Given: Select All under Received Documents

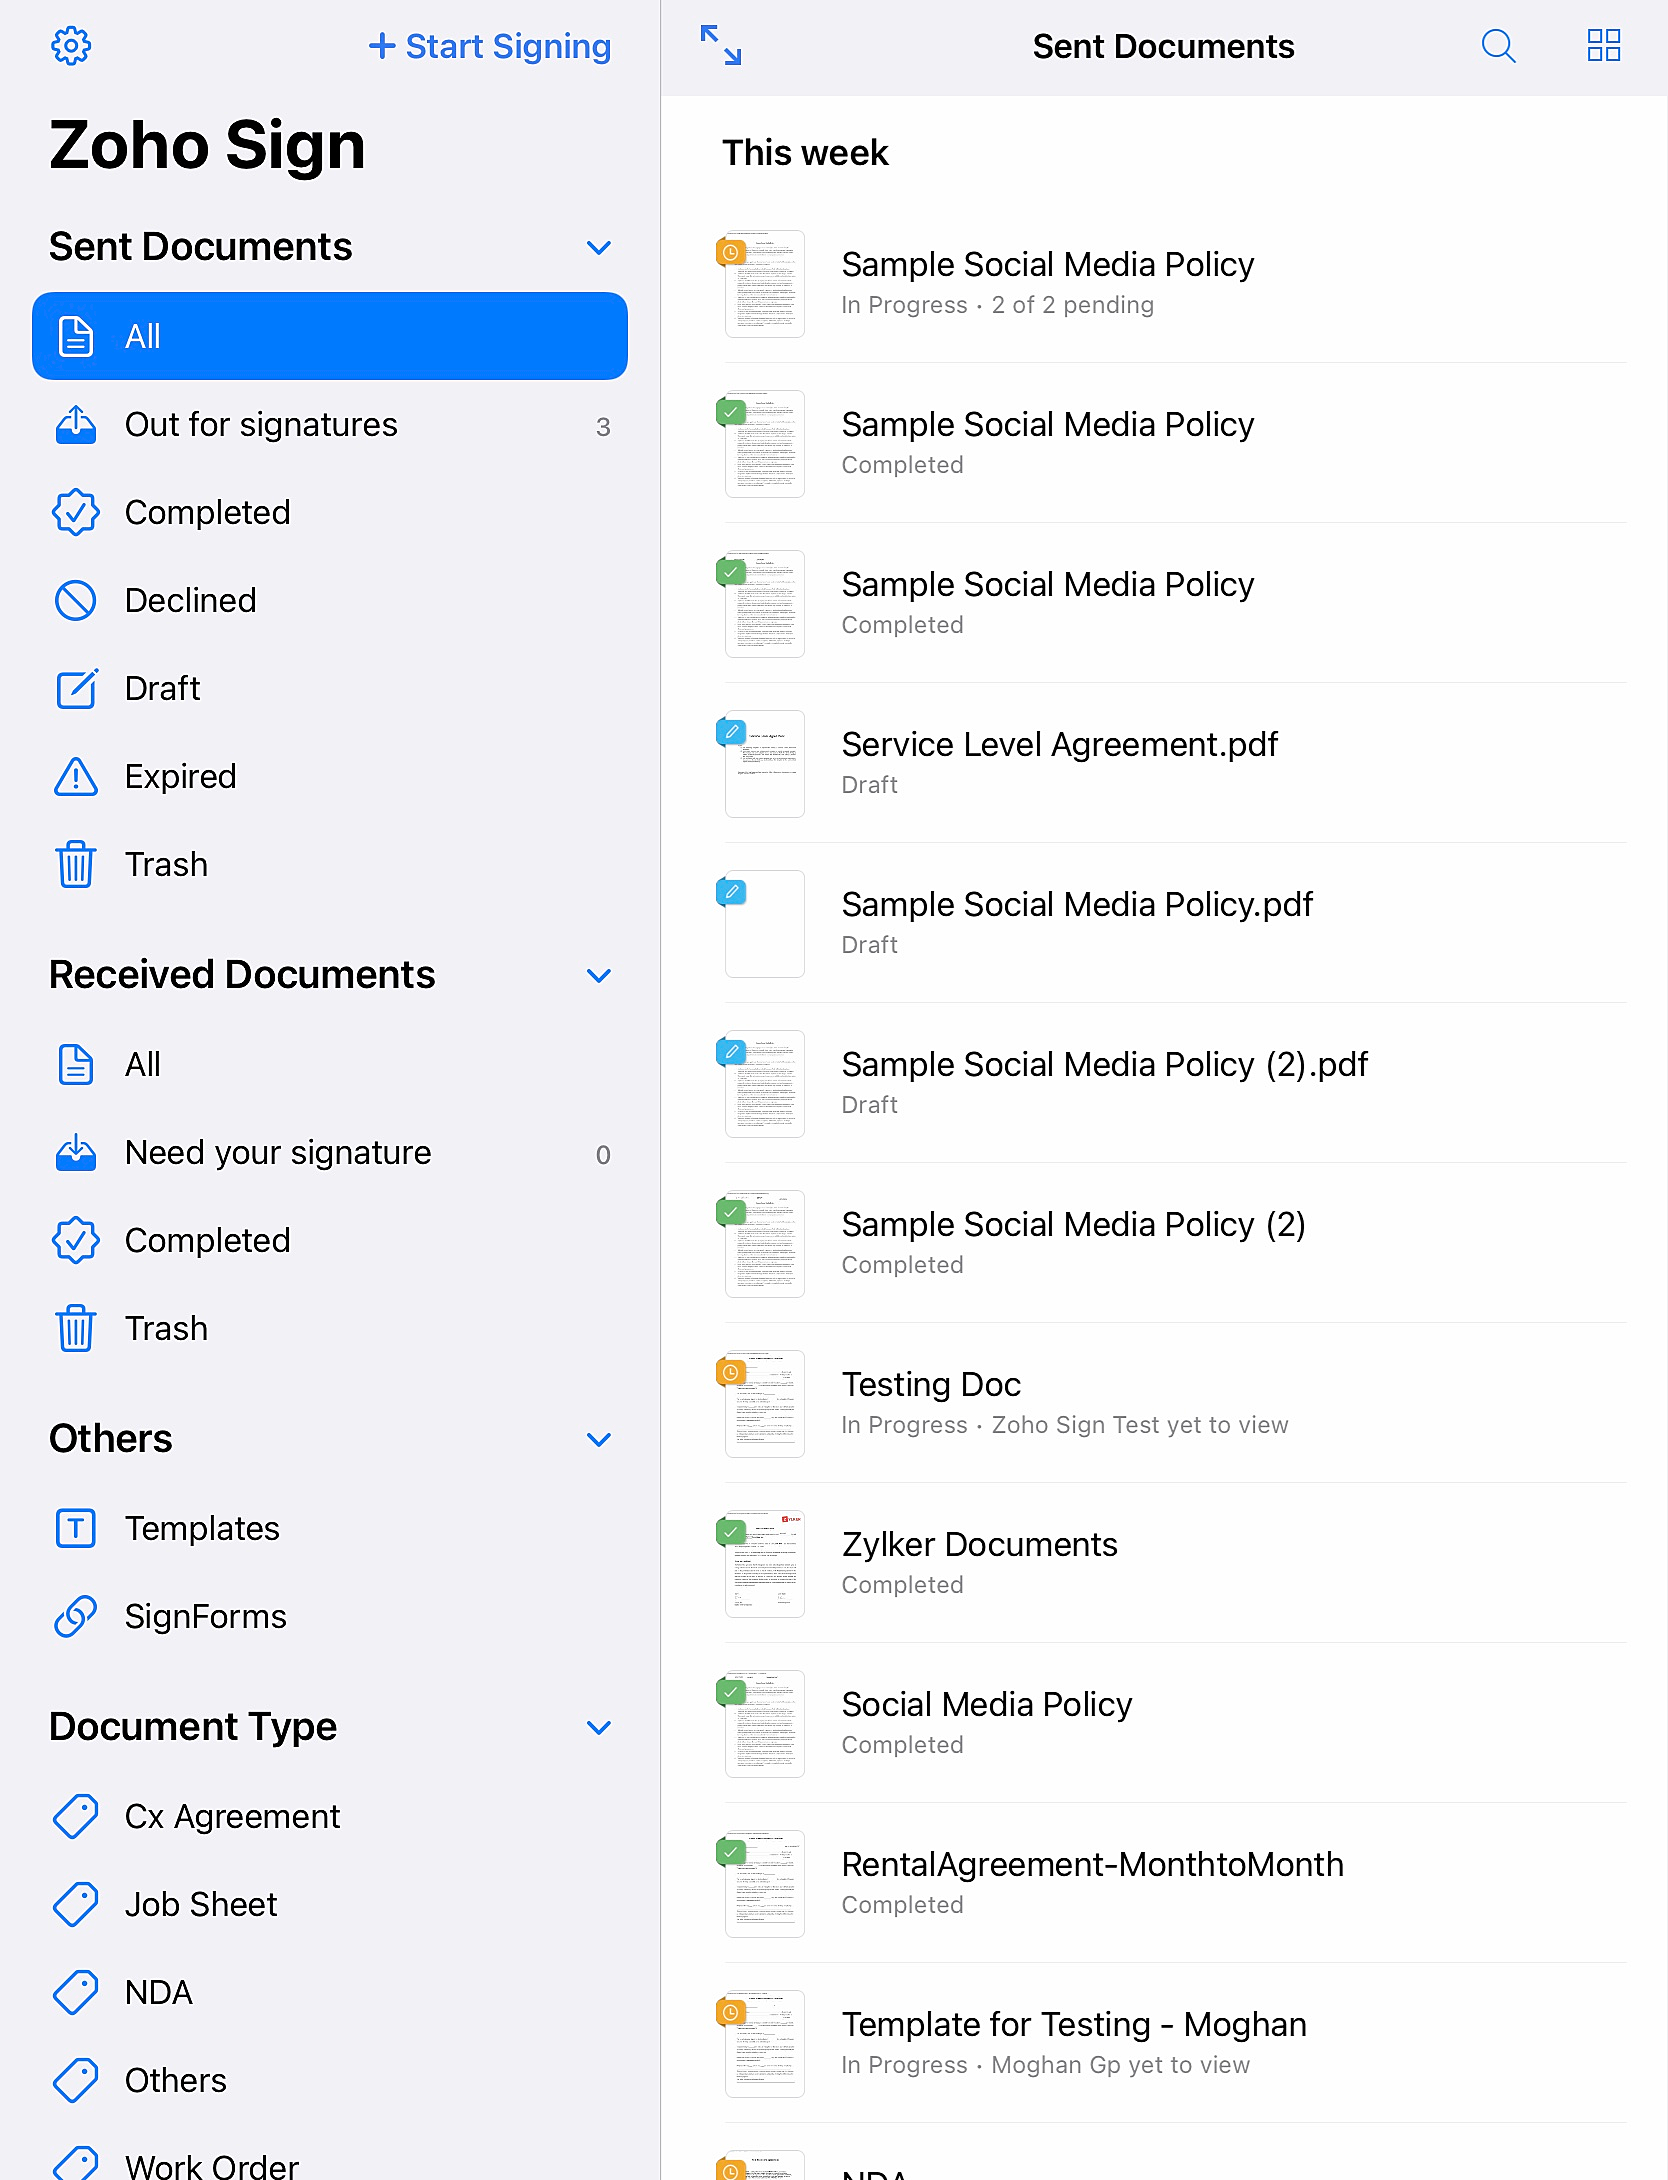Looking at the screenshot, I should click(330, 1065).
